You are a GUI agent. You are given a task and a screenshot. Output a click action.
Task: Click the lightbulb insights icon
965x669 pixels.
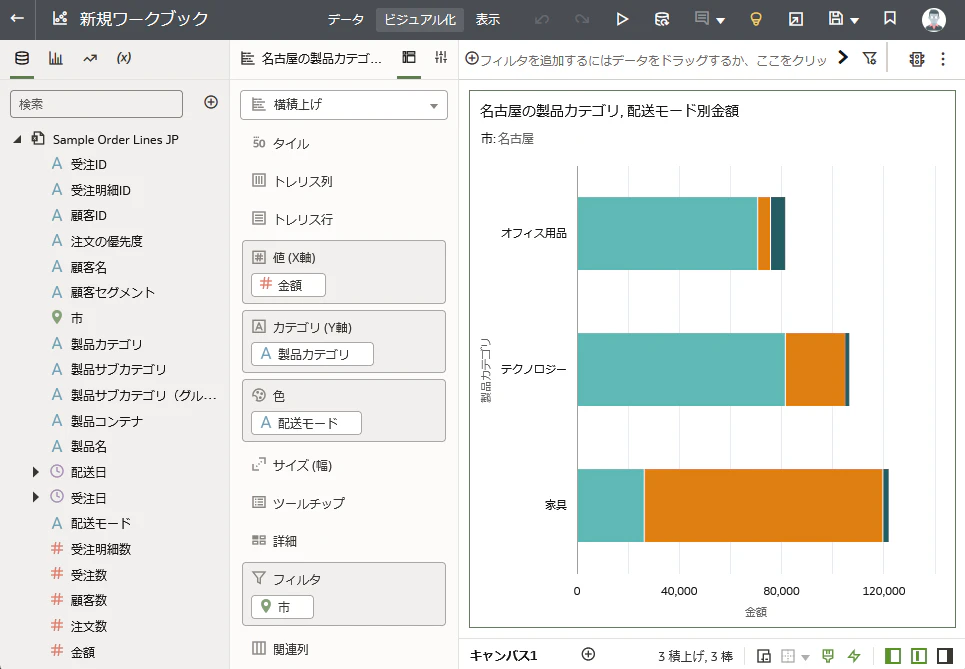(x=756, y=19)
